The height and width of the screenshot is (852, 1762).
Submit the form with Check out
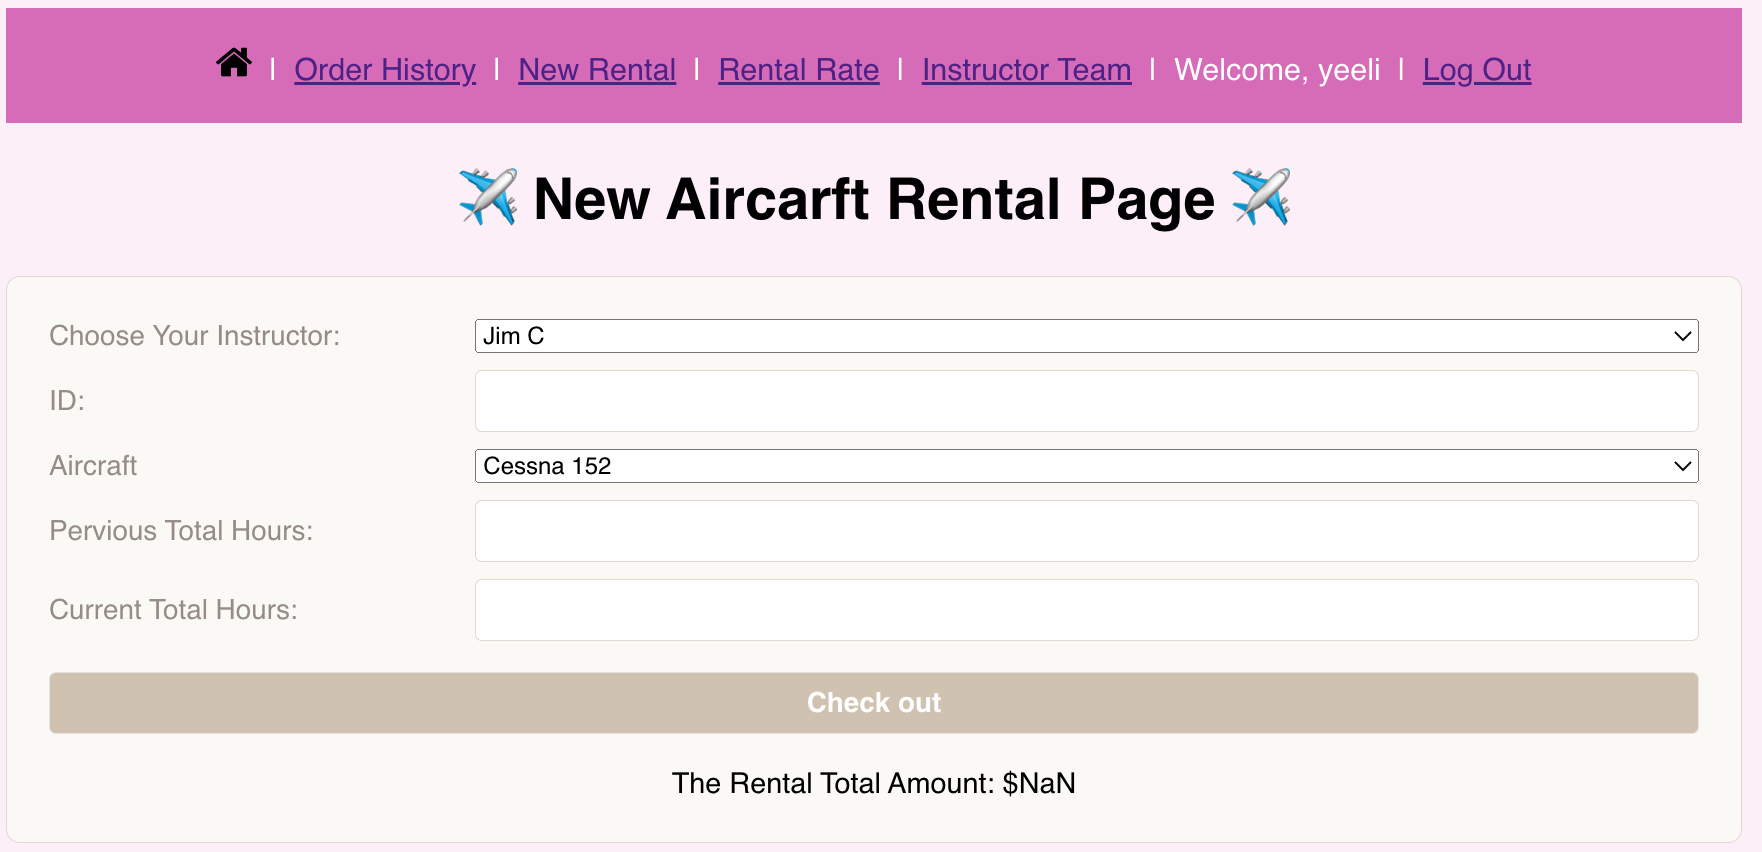point(874,703)
